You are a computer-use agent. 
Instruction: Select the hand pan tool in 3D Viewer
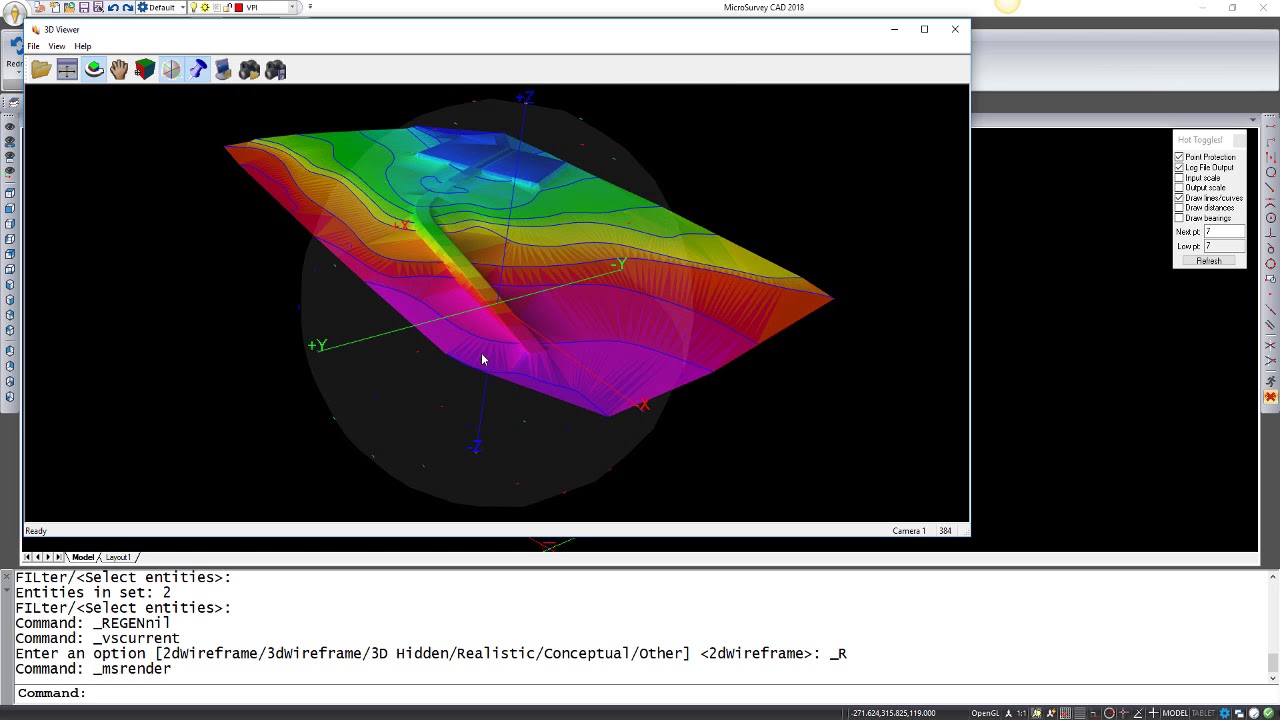click(x=119, y=69)
